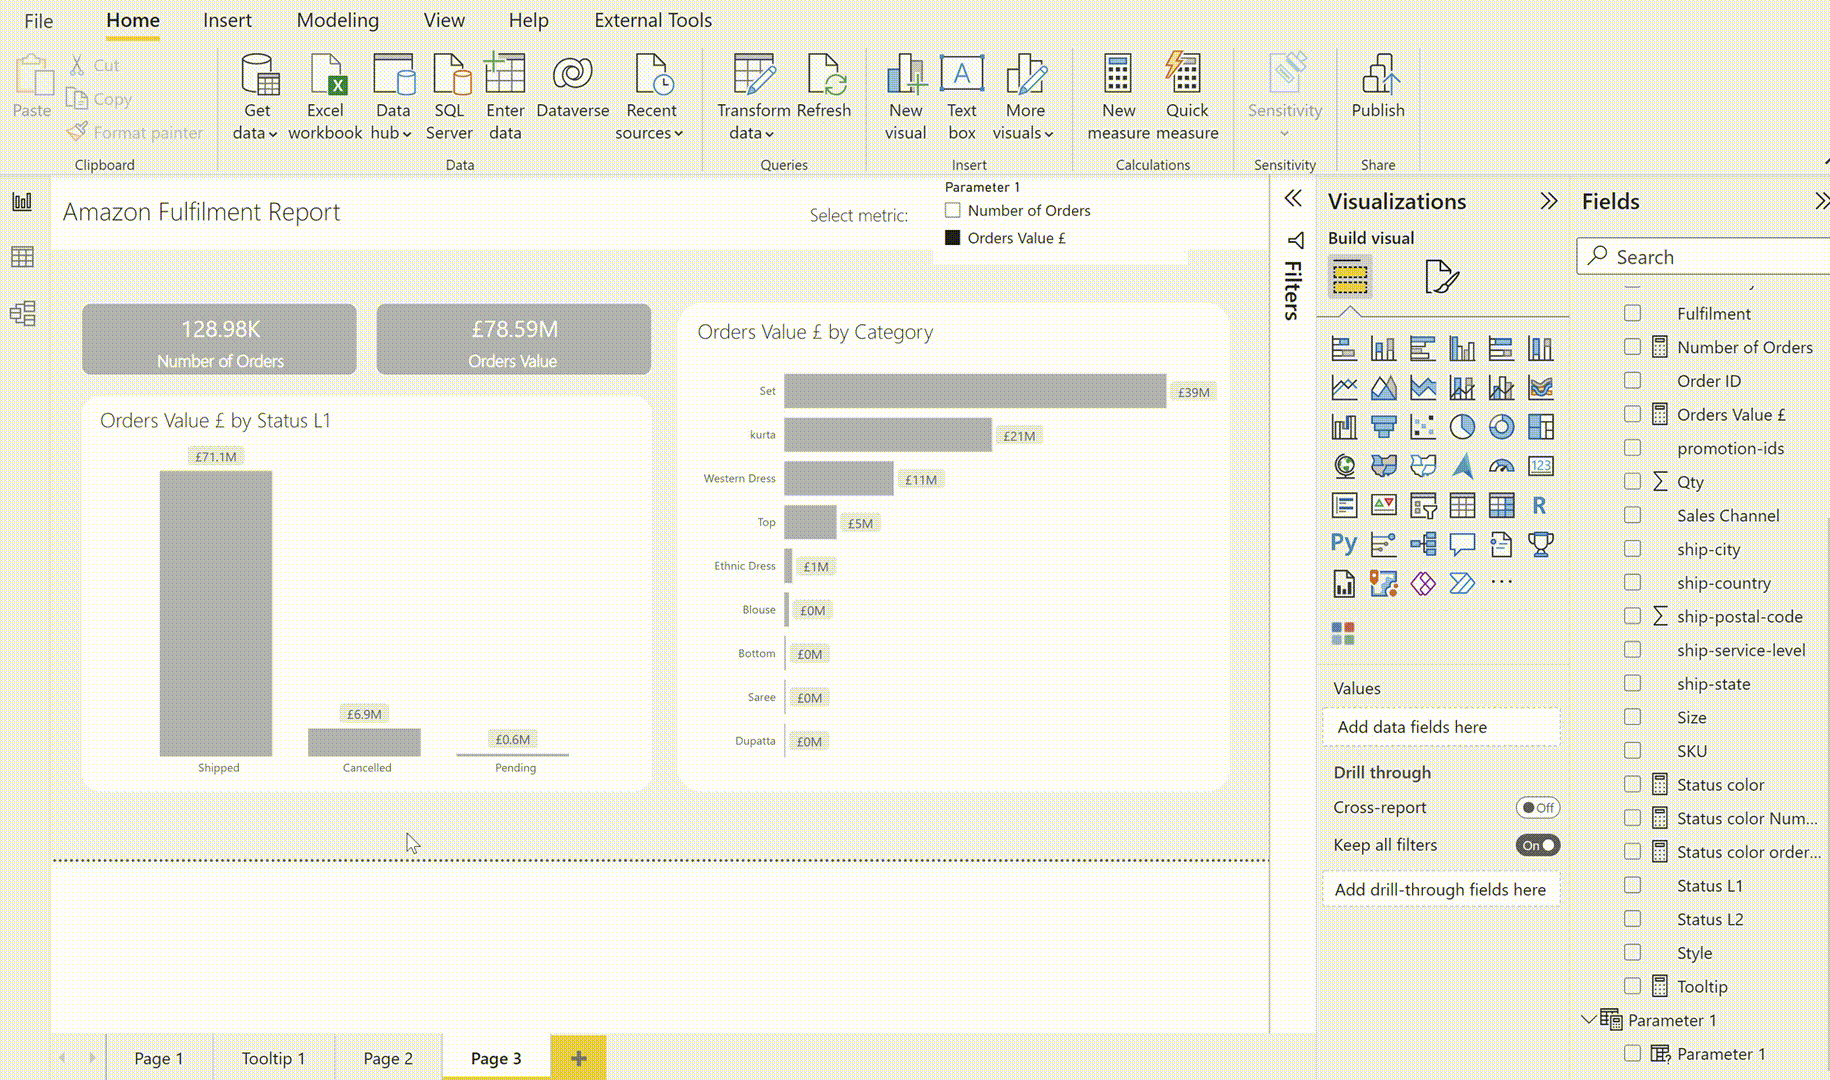Go to the Page 1 report tab
Screen dimensions: 1830x1080
158,1058
